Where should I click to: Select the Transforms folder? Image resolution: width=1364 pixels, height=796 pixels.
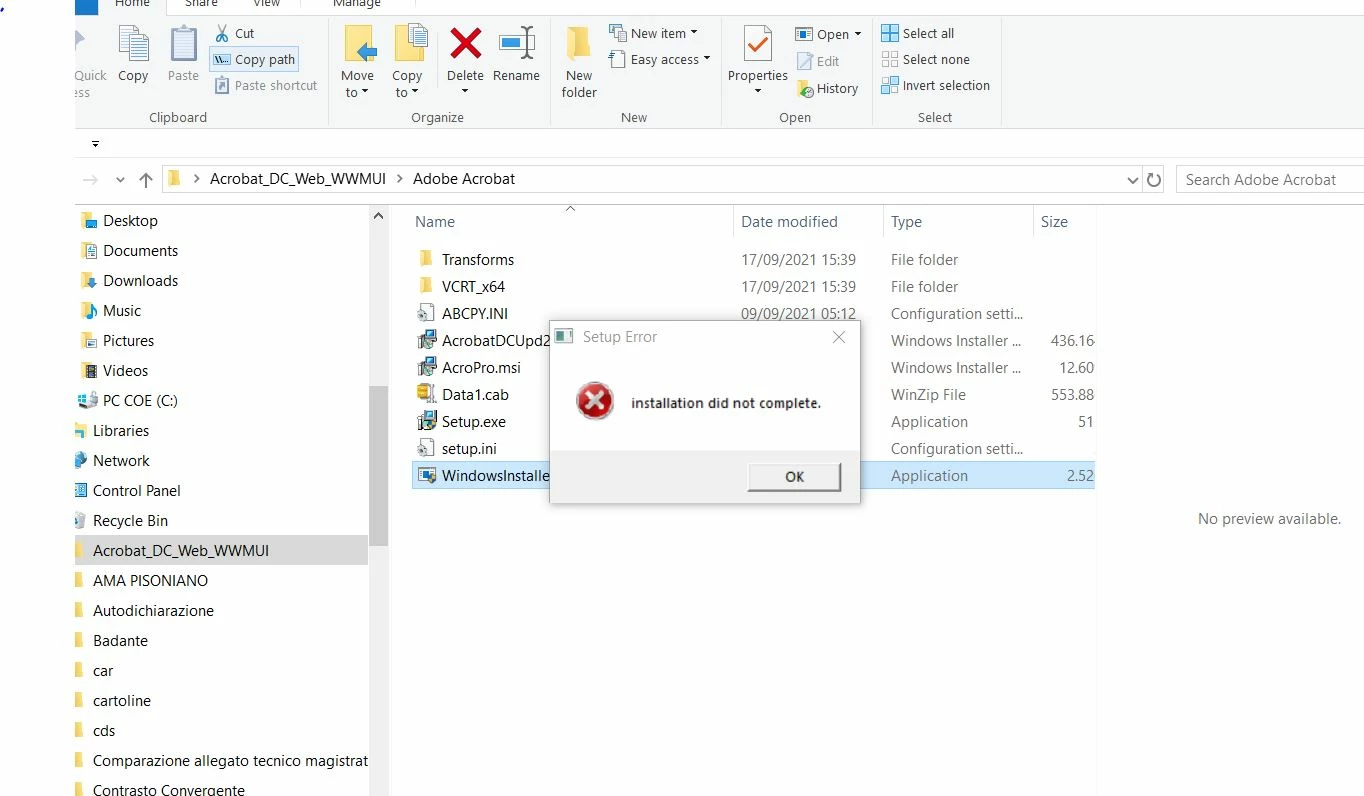(x=478, y=260)
